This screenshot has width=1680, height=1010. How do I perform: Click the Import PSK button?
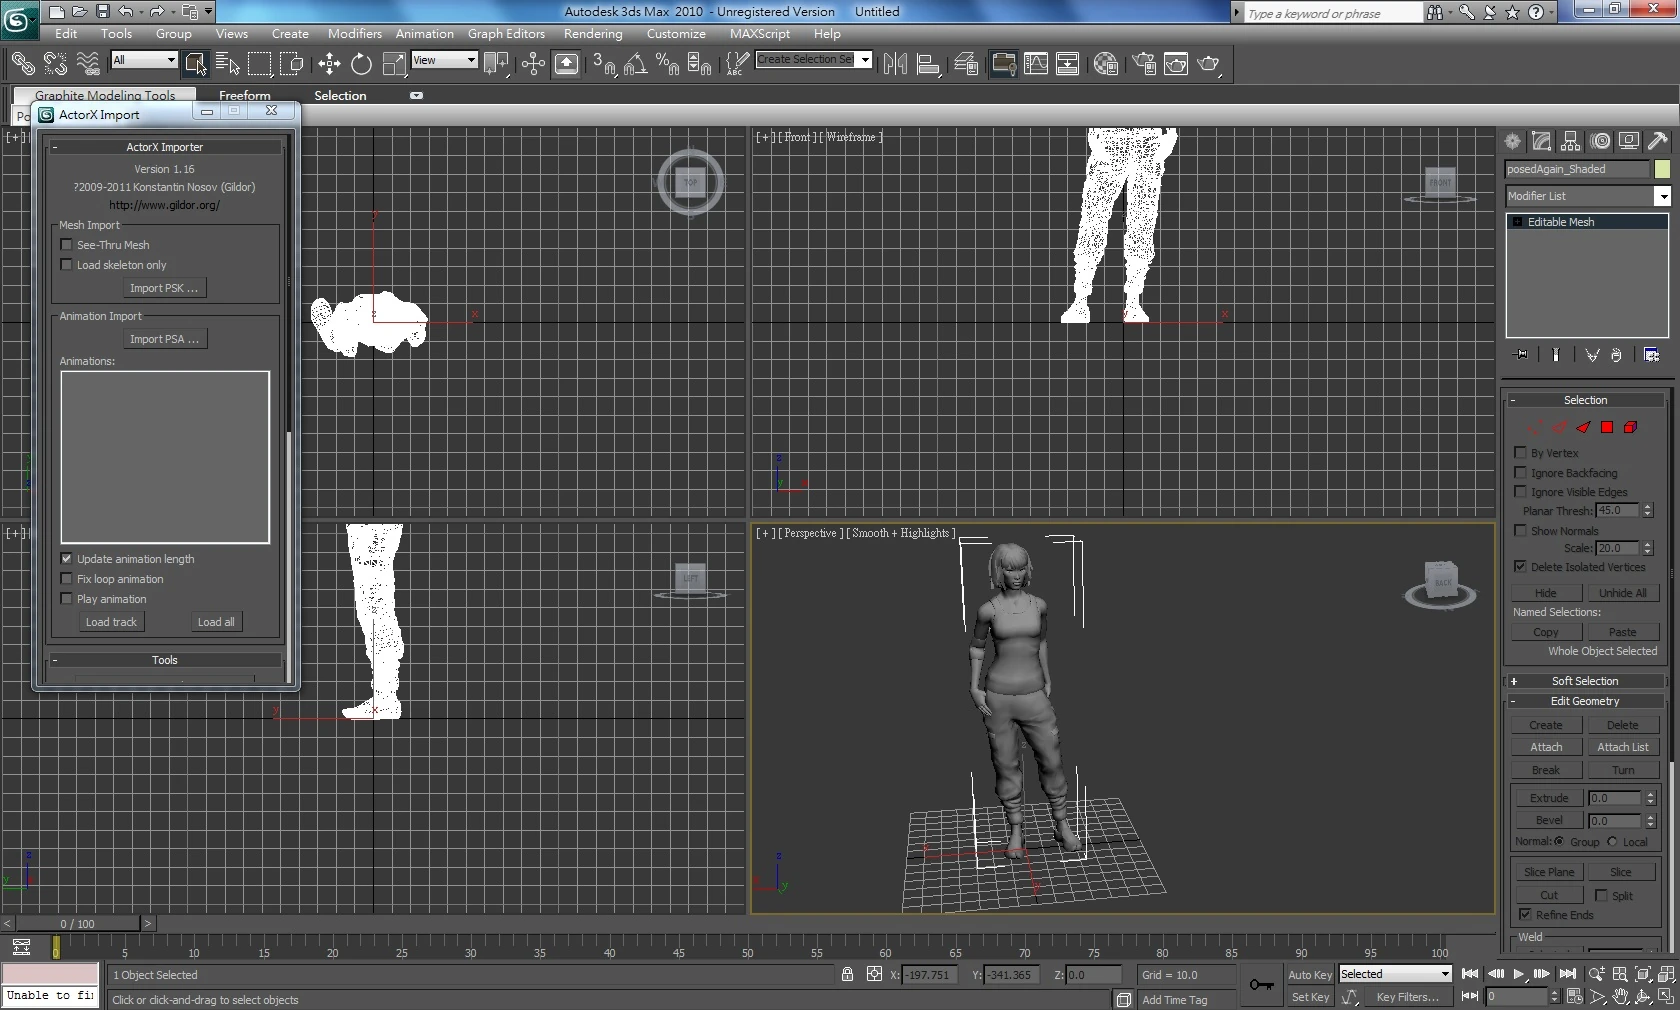click(x=164, y=288)
